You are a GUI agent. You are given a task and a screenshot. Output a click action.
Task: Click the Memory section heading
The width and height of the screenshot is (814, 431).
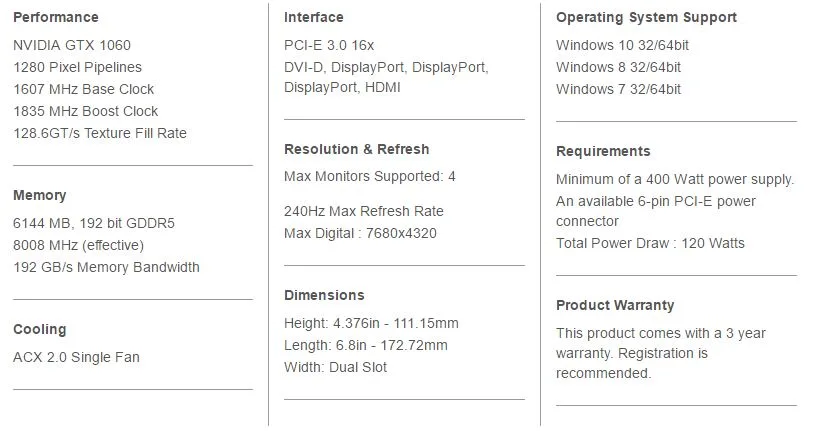(39, 195)
